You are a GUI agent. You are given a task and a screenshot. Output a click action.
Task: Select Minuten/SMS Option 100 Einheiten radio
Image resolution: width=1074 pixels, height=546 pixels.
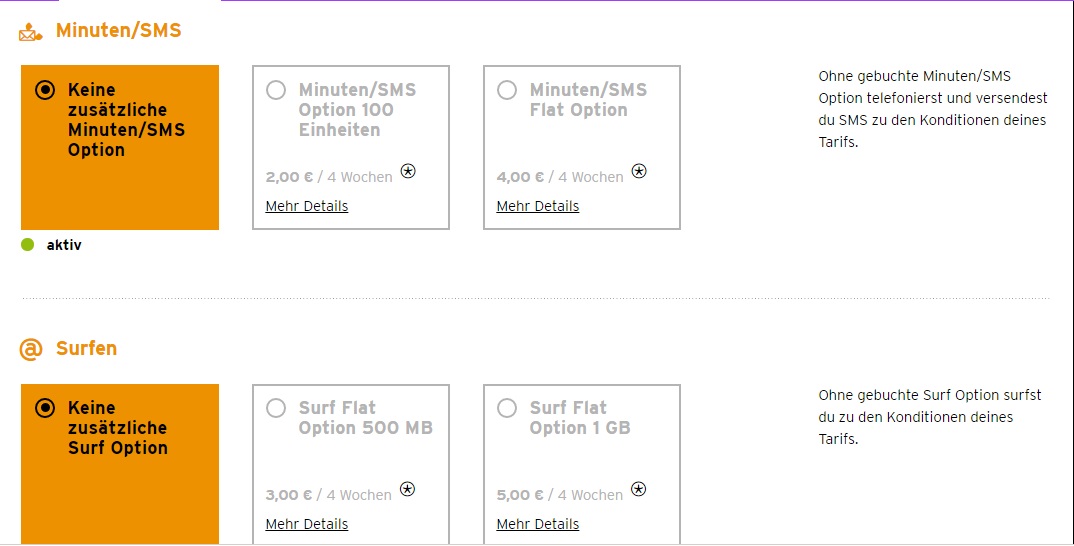[276, 90]
